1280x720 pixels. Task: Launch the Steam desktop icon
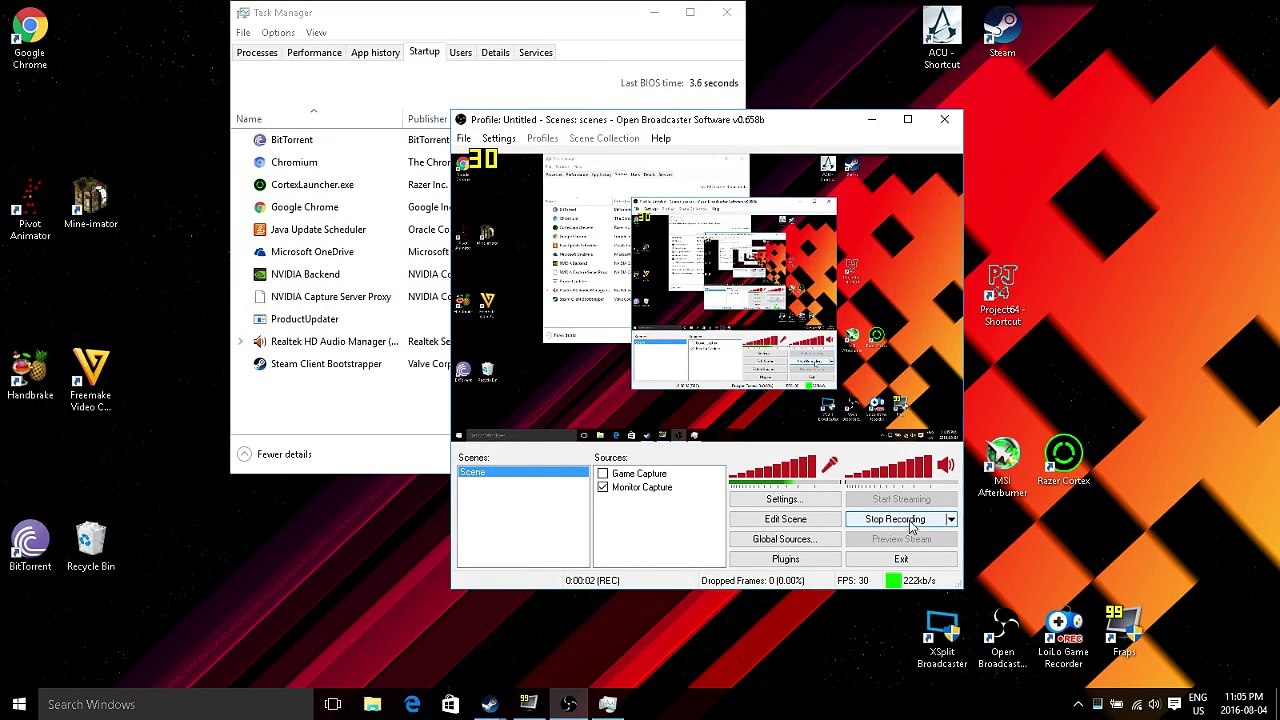click(x=1002, y=33)
